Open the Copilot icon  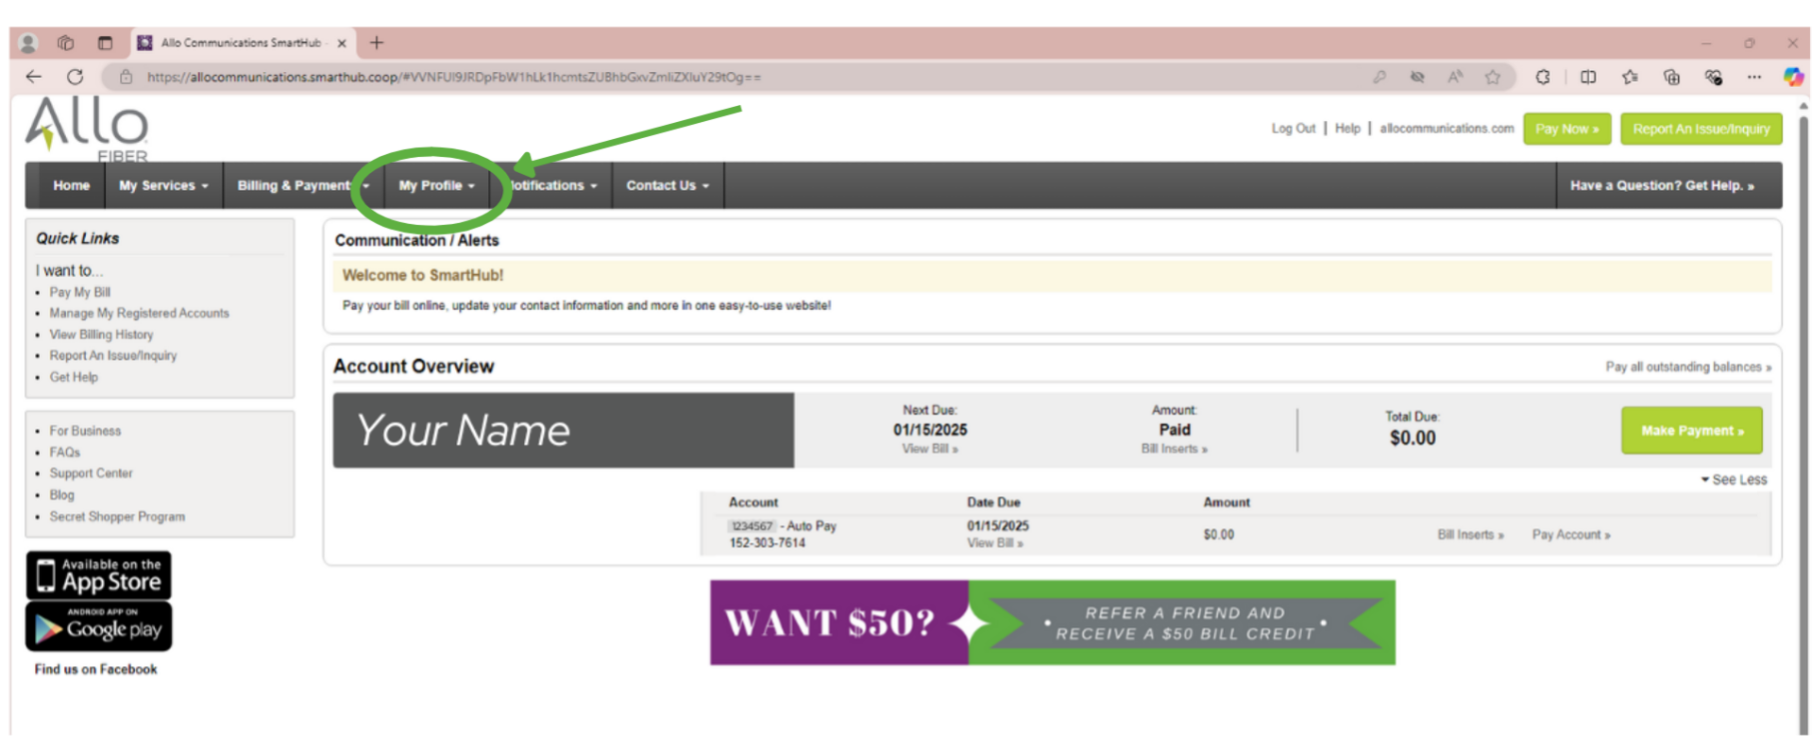click(x=1794, y=77)
